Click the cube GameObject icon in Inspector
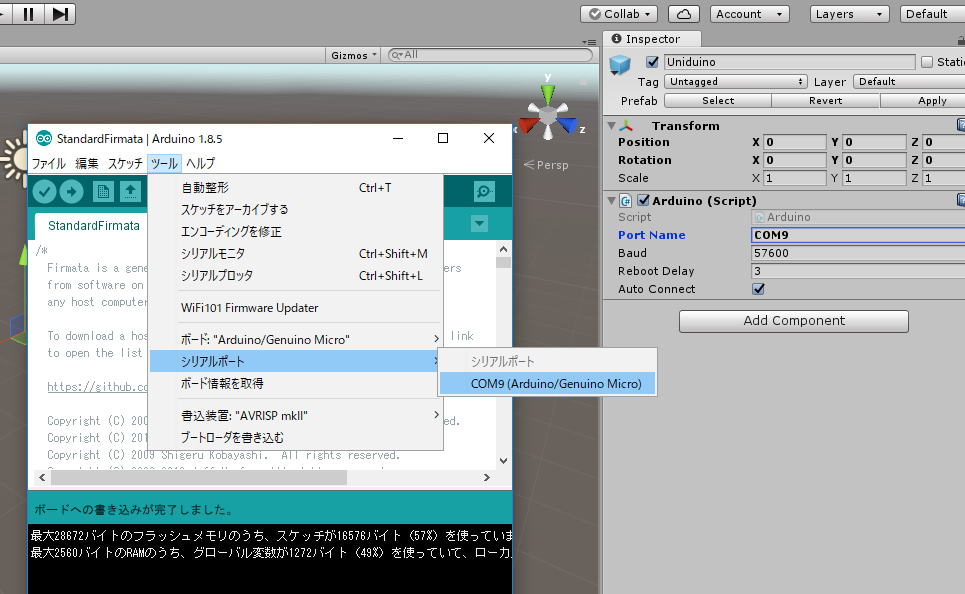Screen dimensions: 965x594 pyautogui.click(x=620, y=64)
